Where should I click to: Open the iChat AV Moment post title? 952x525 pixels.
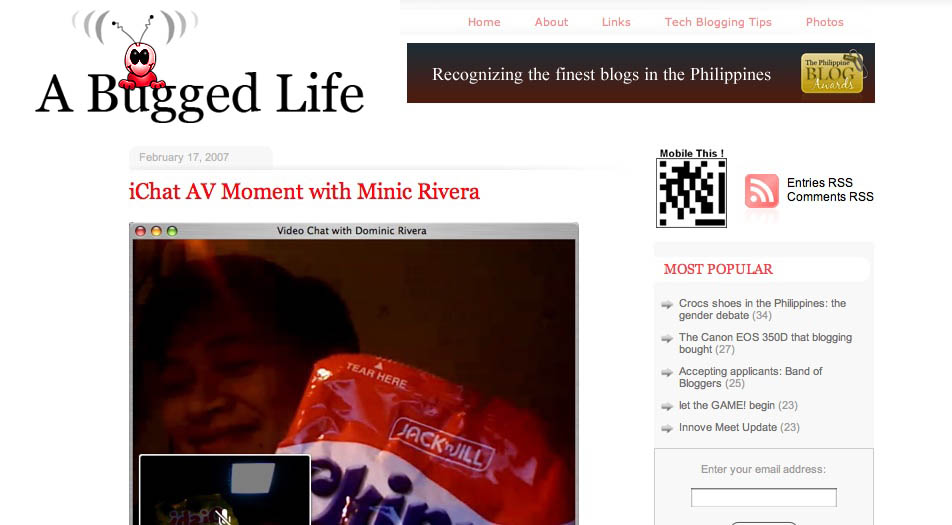pos(304,191)
